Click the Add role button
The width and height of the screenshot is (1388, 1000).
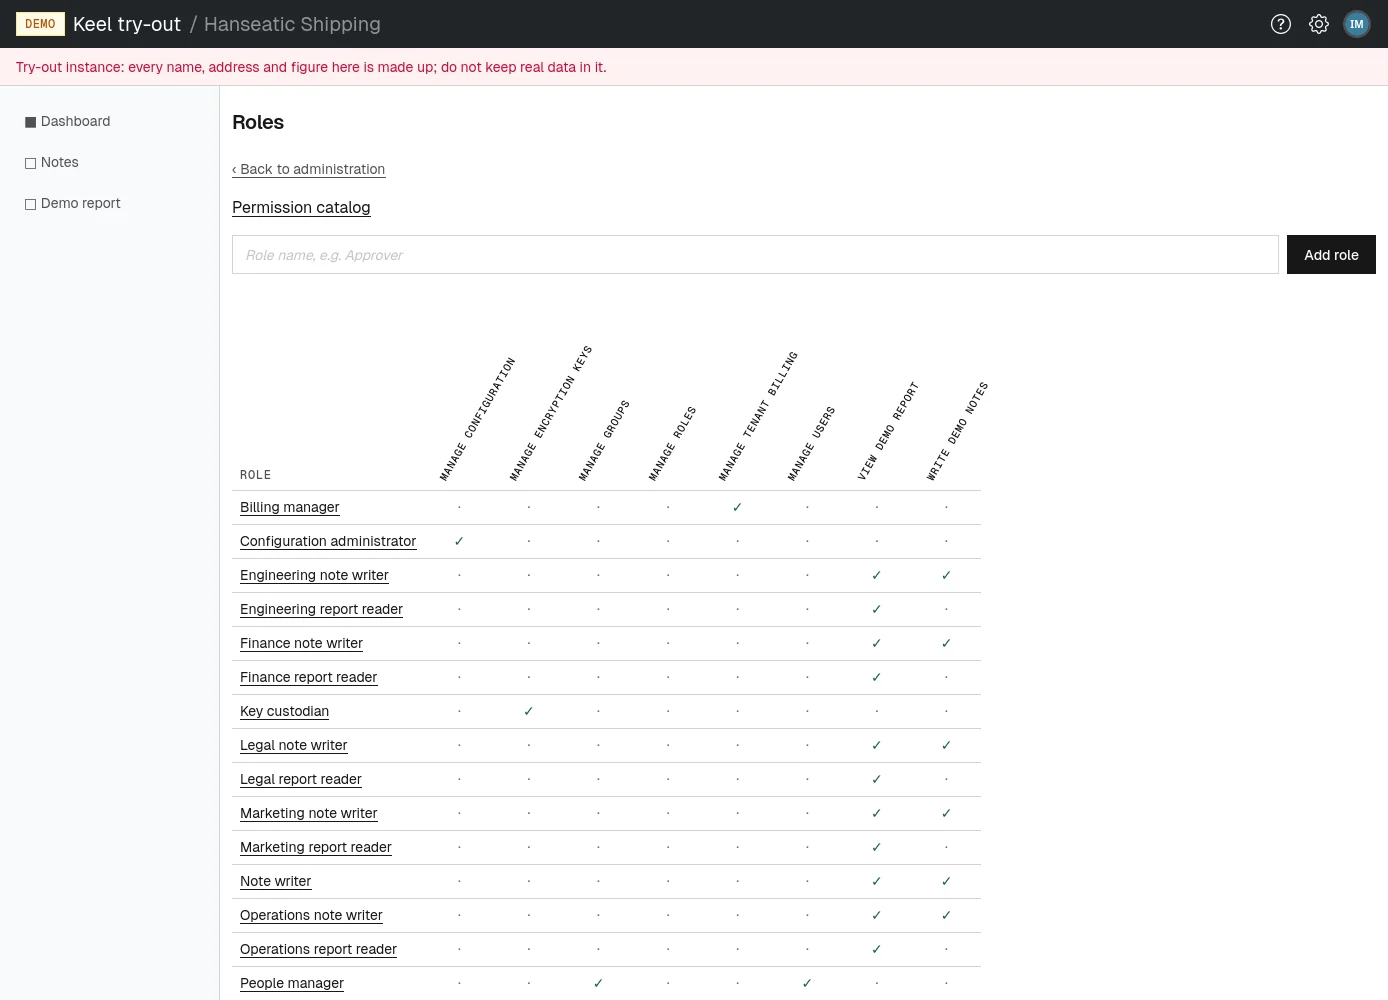pyautogui.click(x=1331, y=255)
